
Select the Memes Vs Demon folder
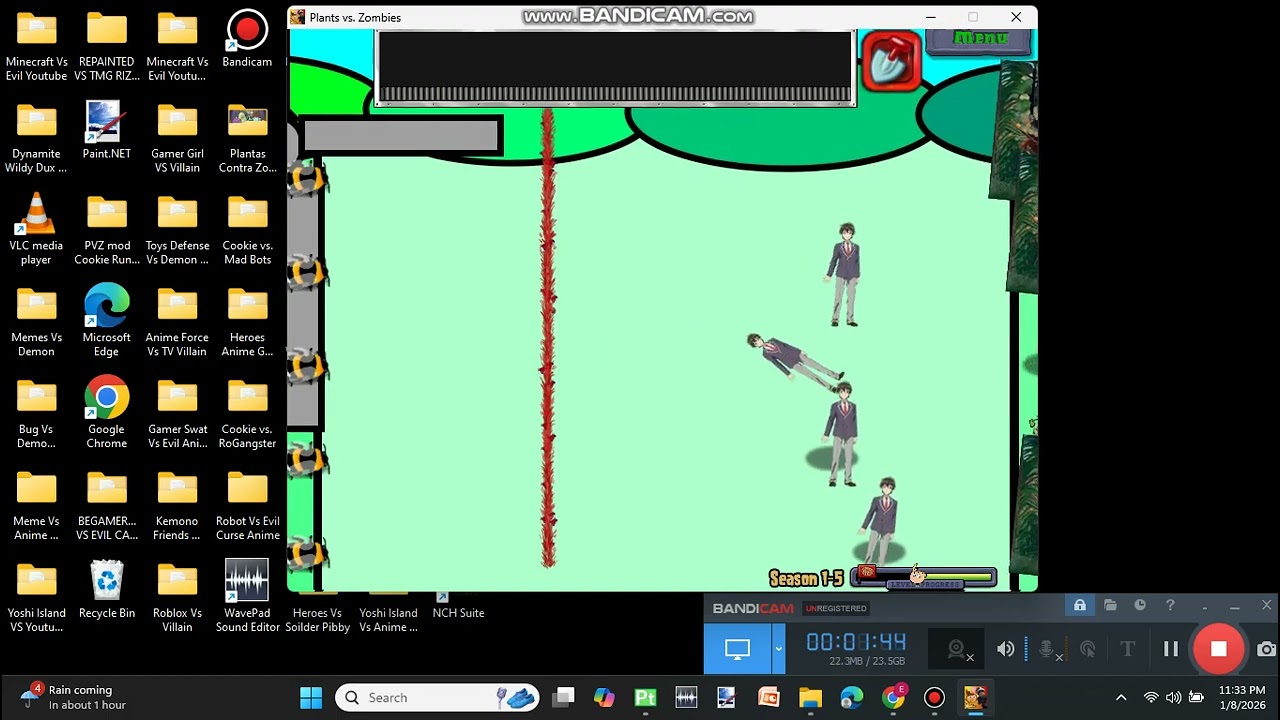pyautogui.click(x=36, y=322)
